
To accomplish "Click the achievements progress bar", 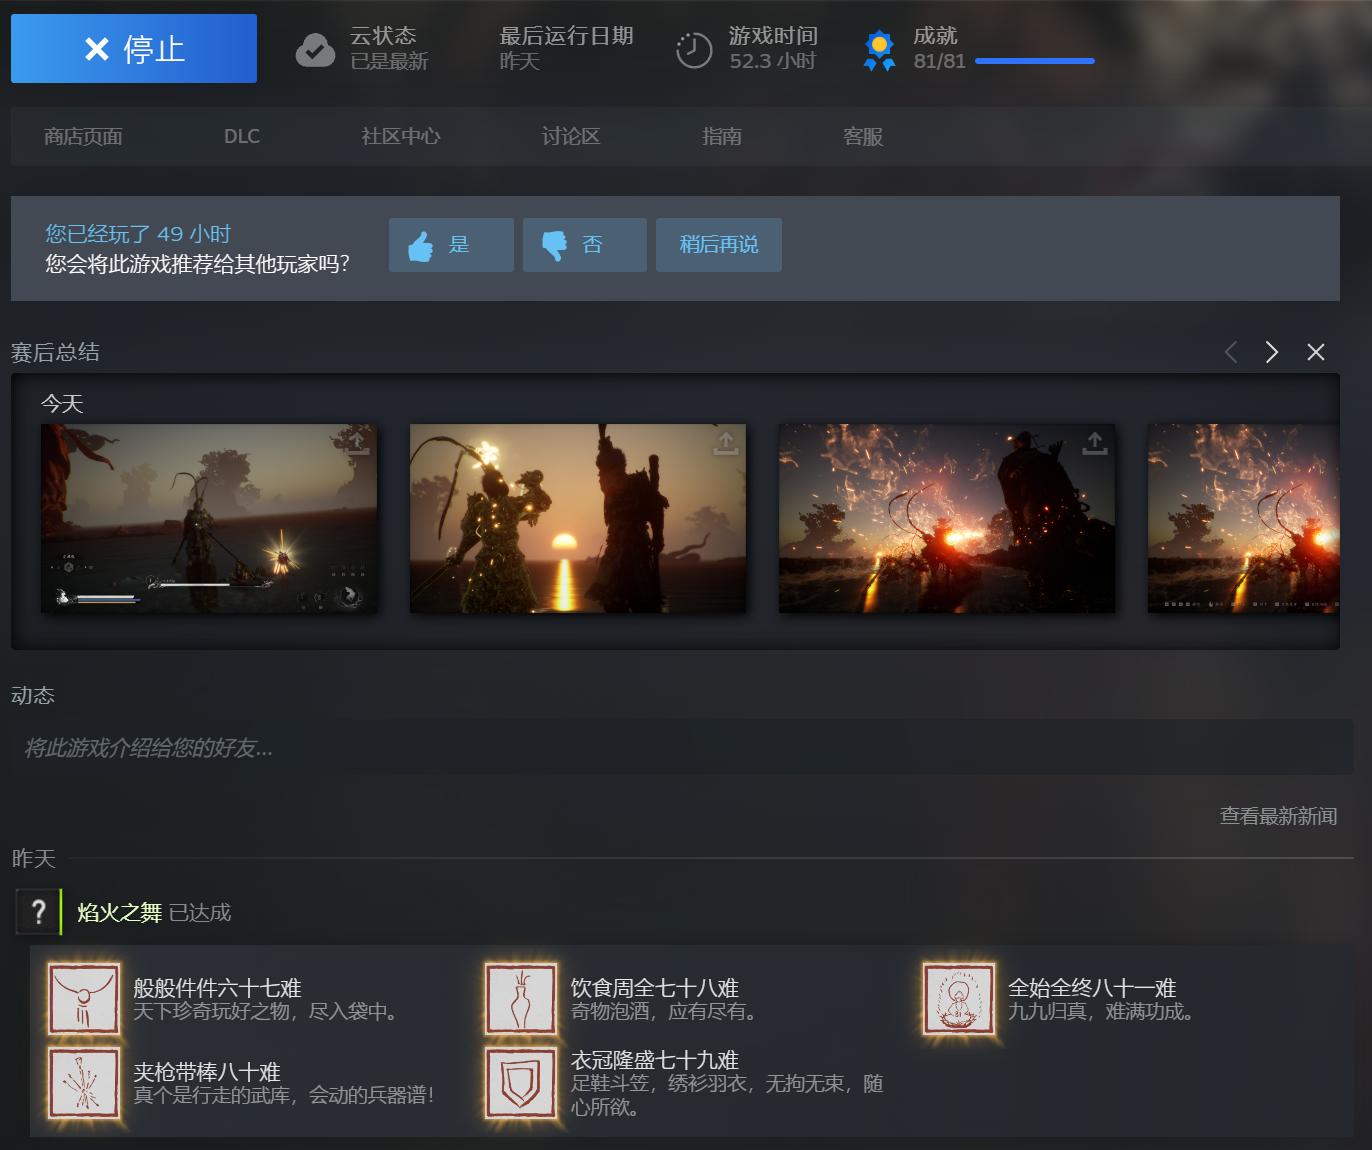I will pos(1035,61).
